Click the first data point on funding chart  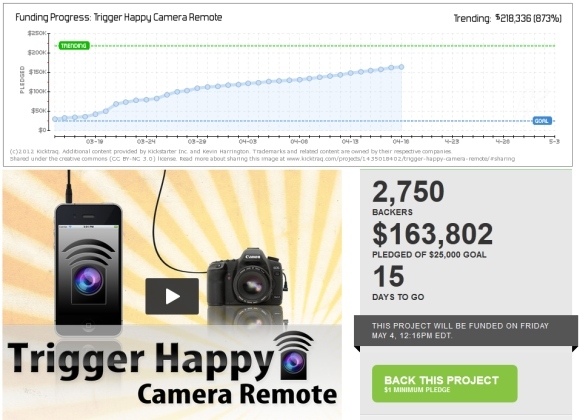coord(55,119)
